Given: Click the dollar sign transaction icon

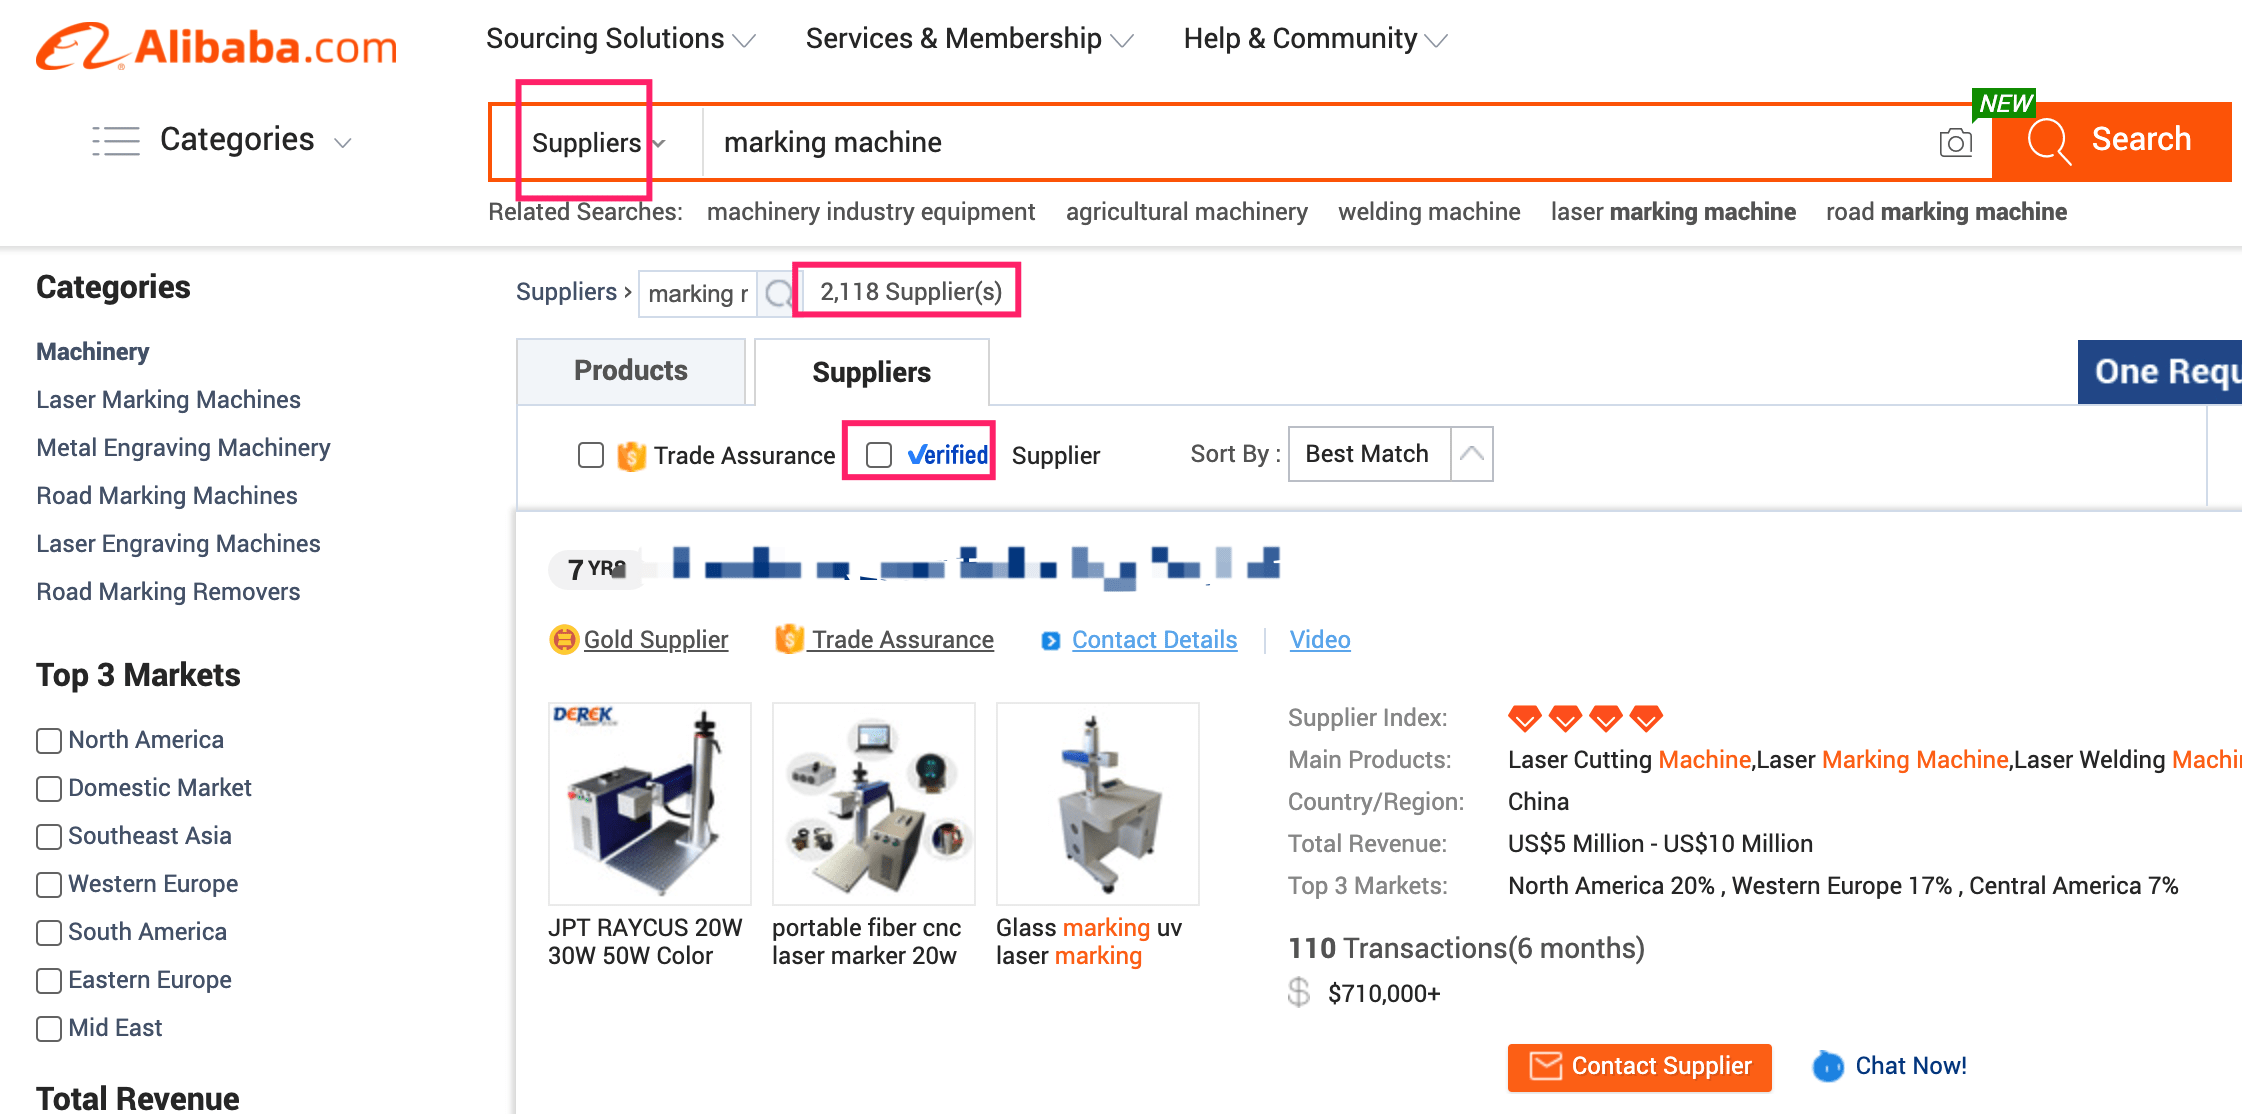Looking at the screenshot, I should (x=1299, y=992).
